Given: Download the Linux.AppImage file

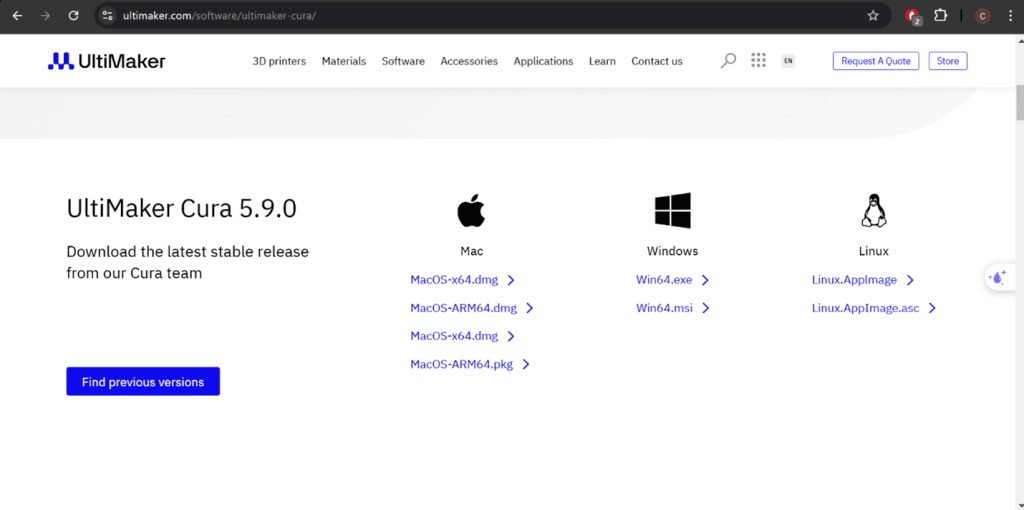Looking at the screenshot, I should (x=854, y=280).
